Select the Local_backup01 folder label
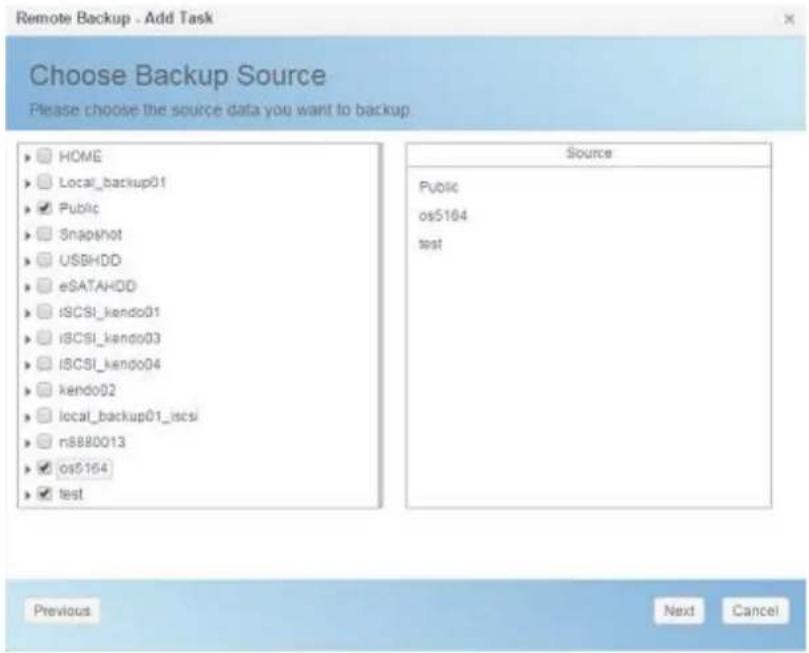 (x=112, y=182)
